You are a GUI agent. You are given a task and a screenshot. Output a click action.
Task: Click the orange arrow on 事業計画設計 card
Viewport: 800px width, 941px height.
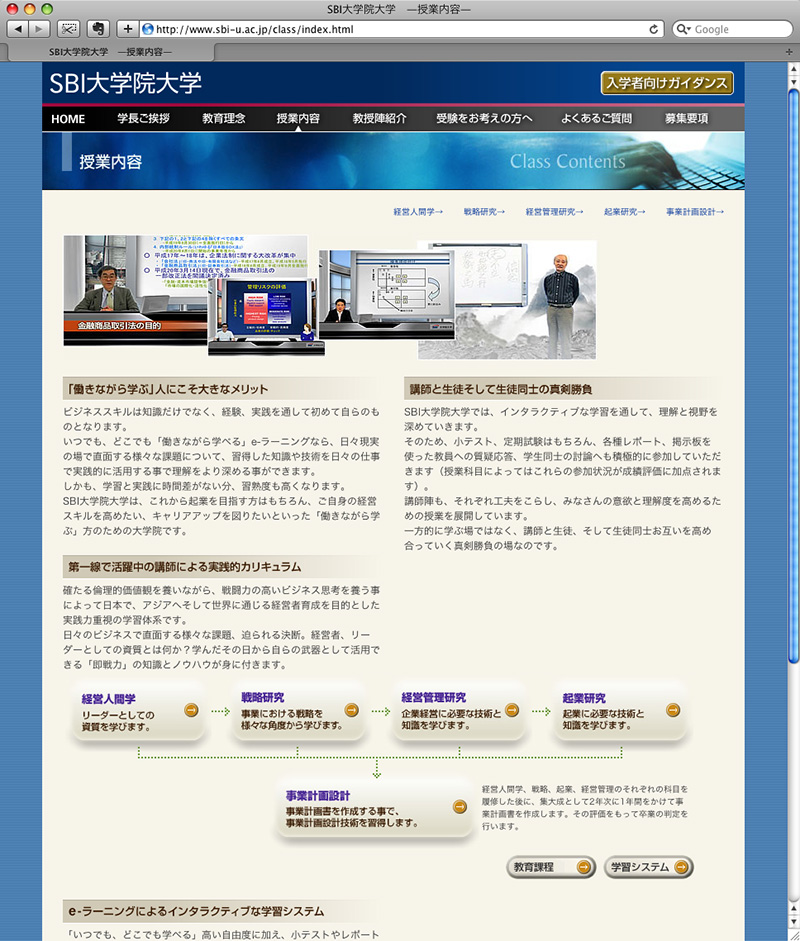(x=460, y=807)
